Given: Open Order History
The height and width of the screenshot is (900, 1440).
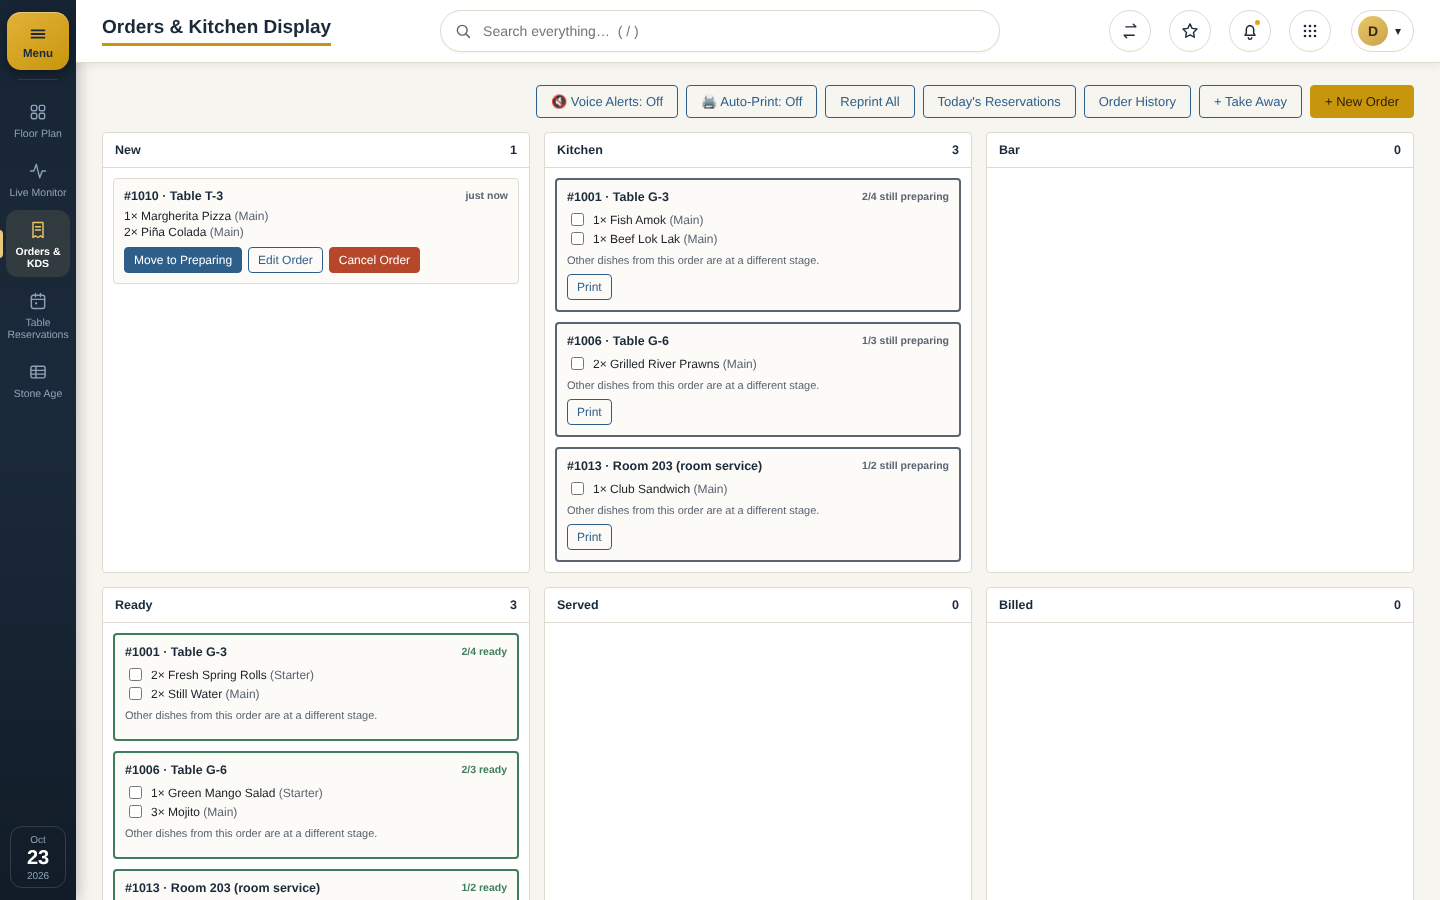Looking at the screenshot, I should click(x=1137, y=102).
